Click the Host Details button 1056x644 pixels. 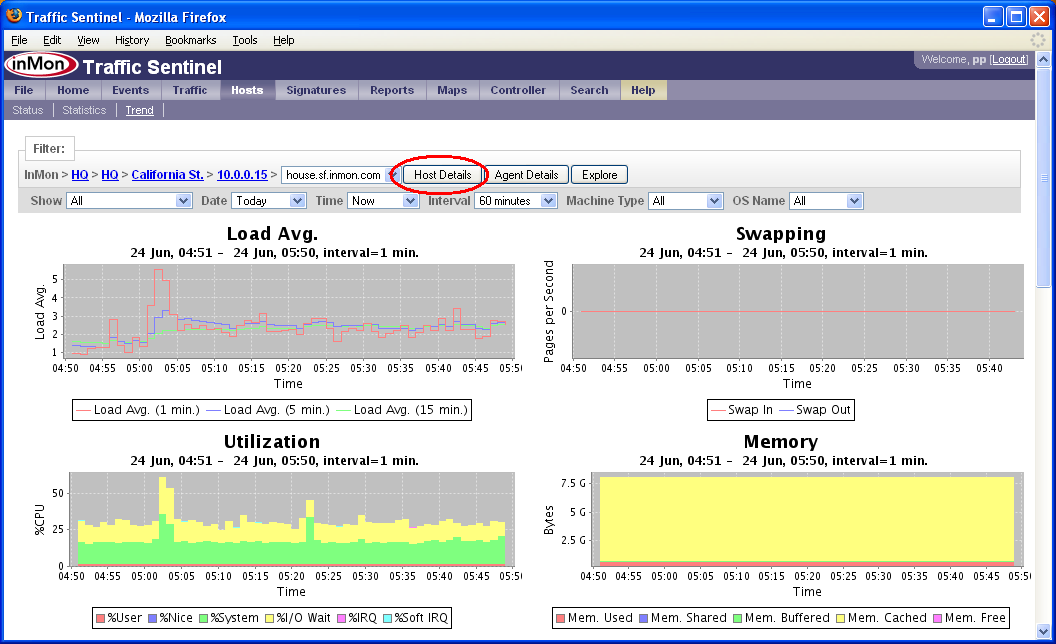pos(443,175)
